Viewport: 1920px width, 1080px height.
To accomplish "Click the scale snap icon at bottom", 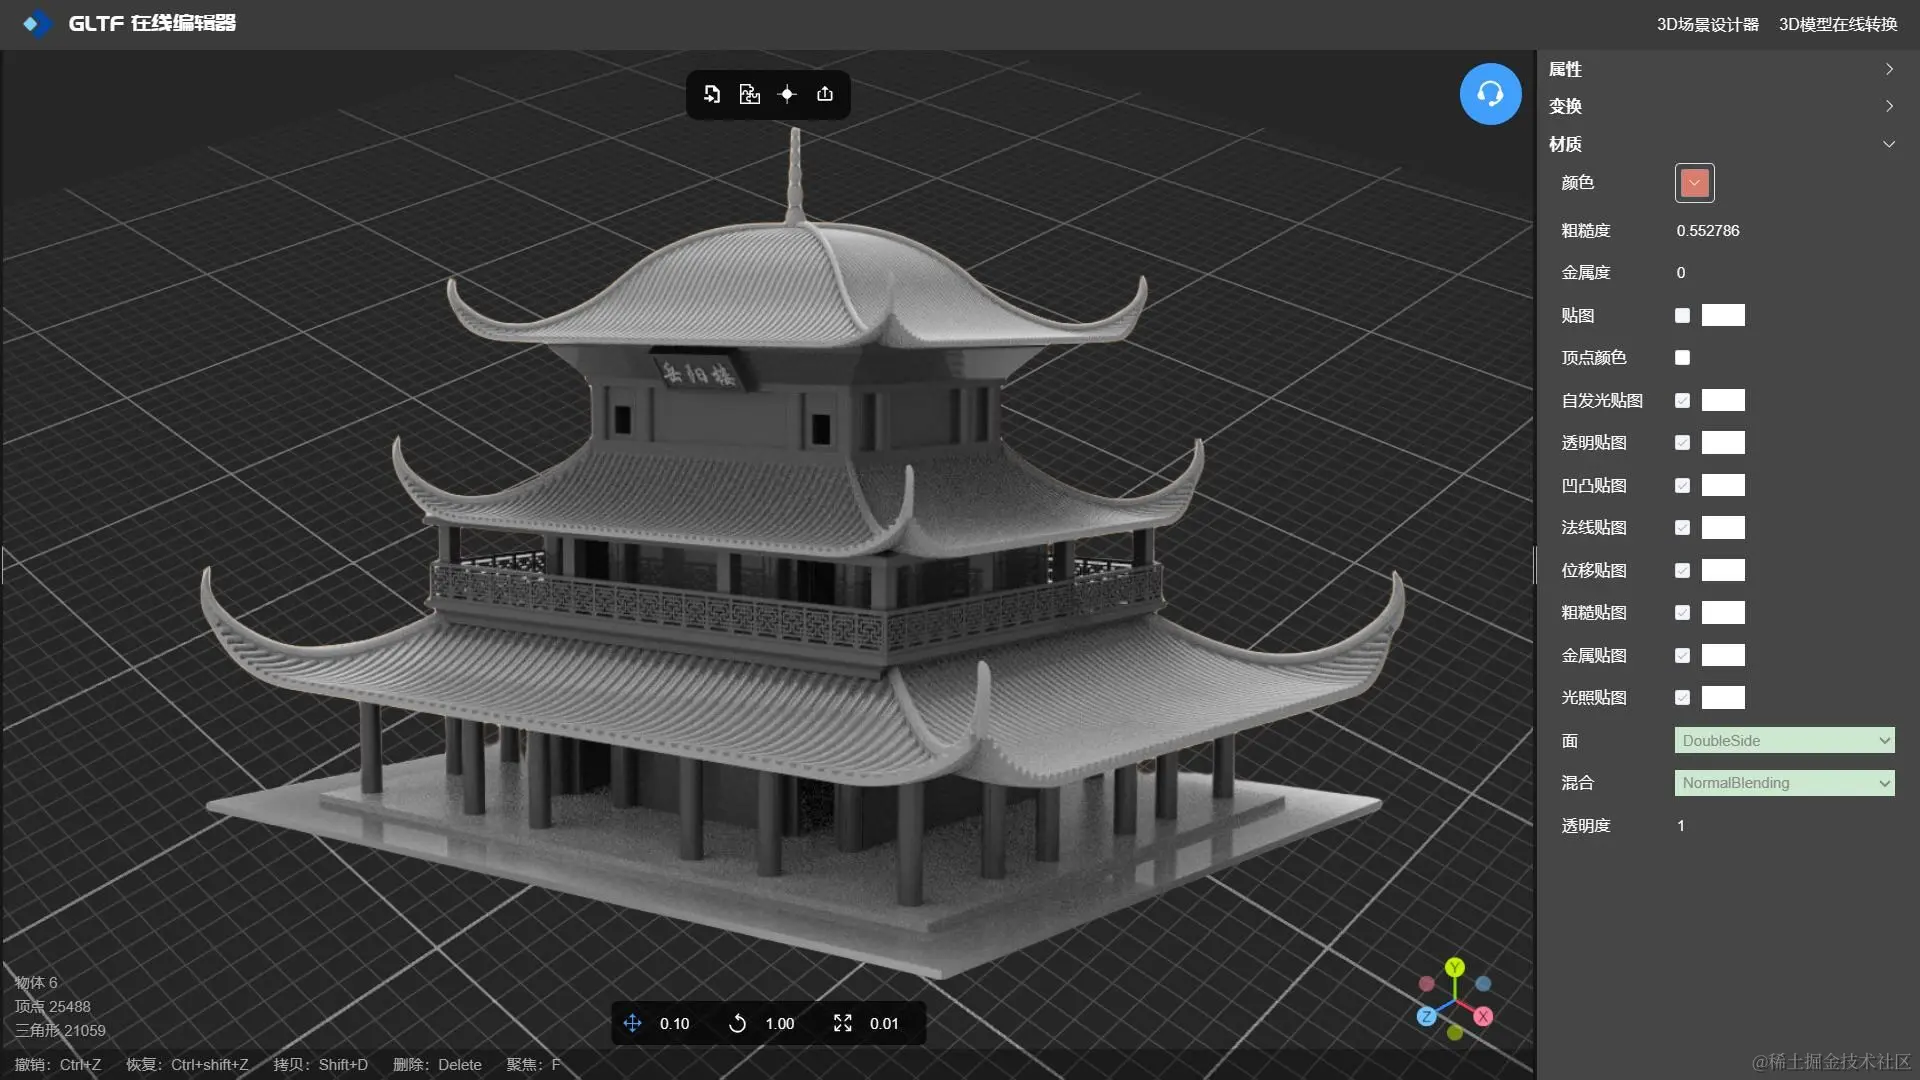I will tap(843, 1023).
